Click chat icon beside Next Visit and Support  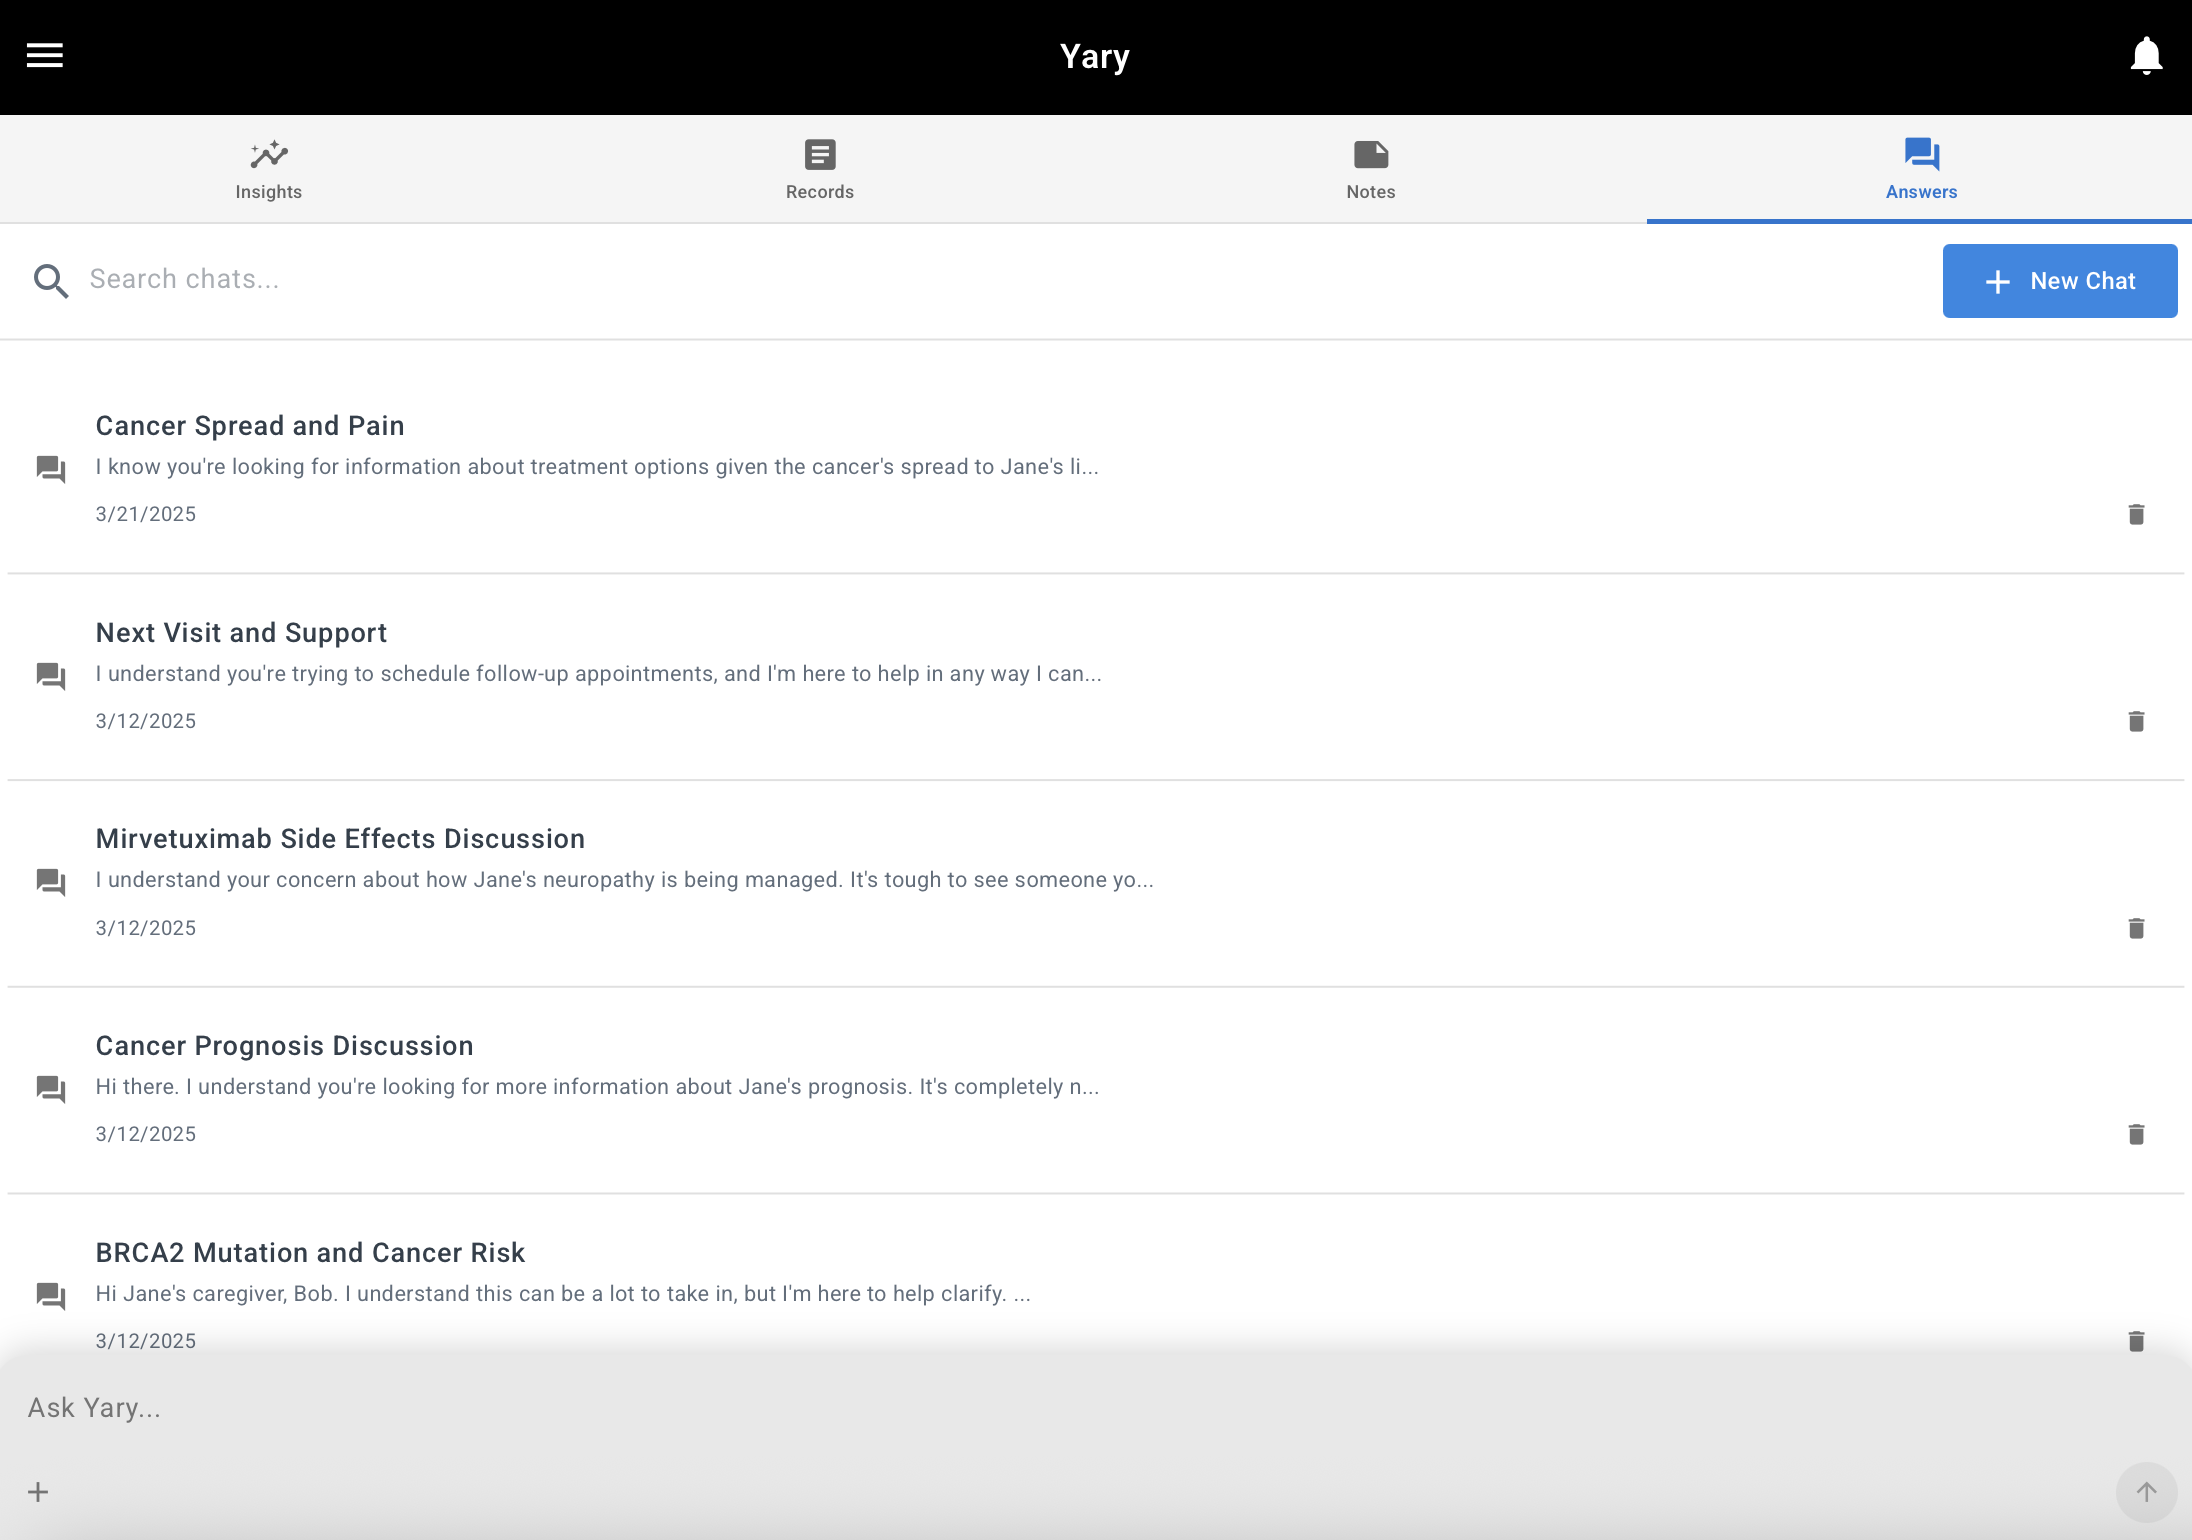tap(51, 676)
